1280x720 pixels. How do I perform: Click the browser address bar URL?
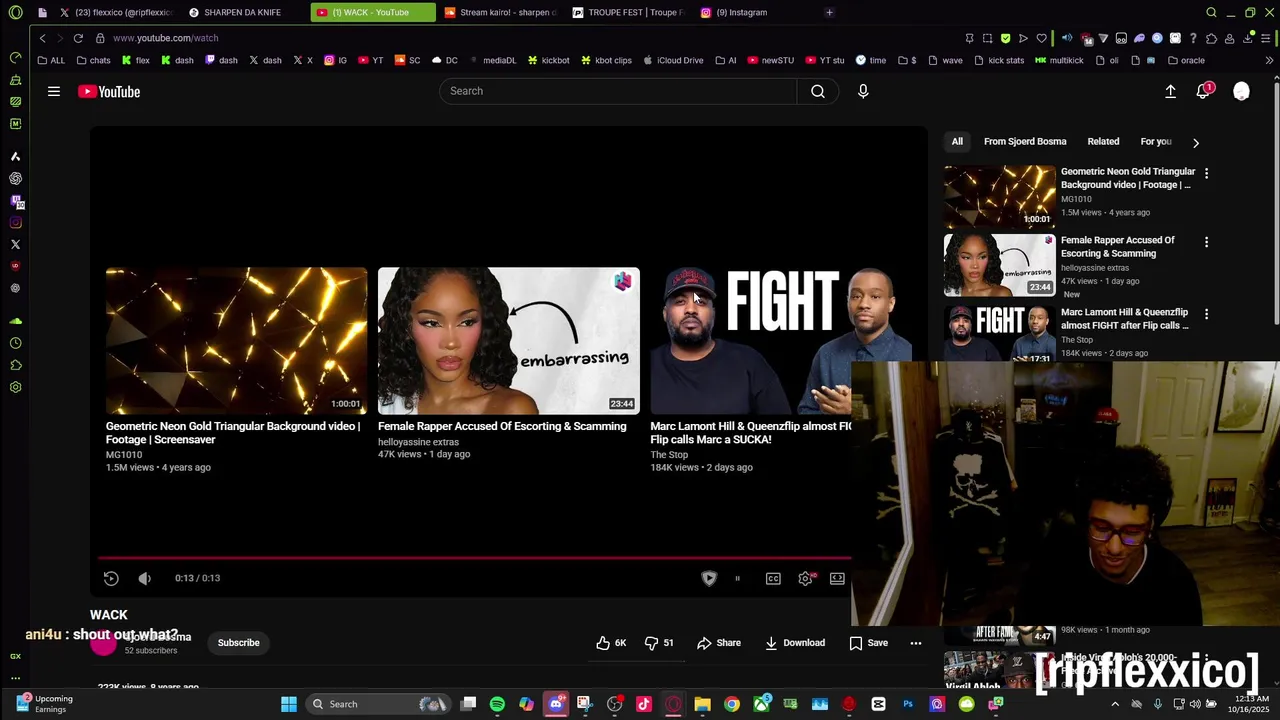click(x=165, y=38)
